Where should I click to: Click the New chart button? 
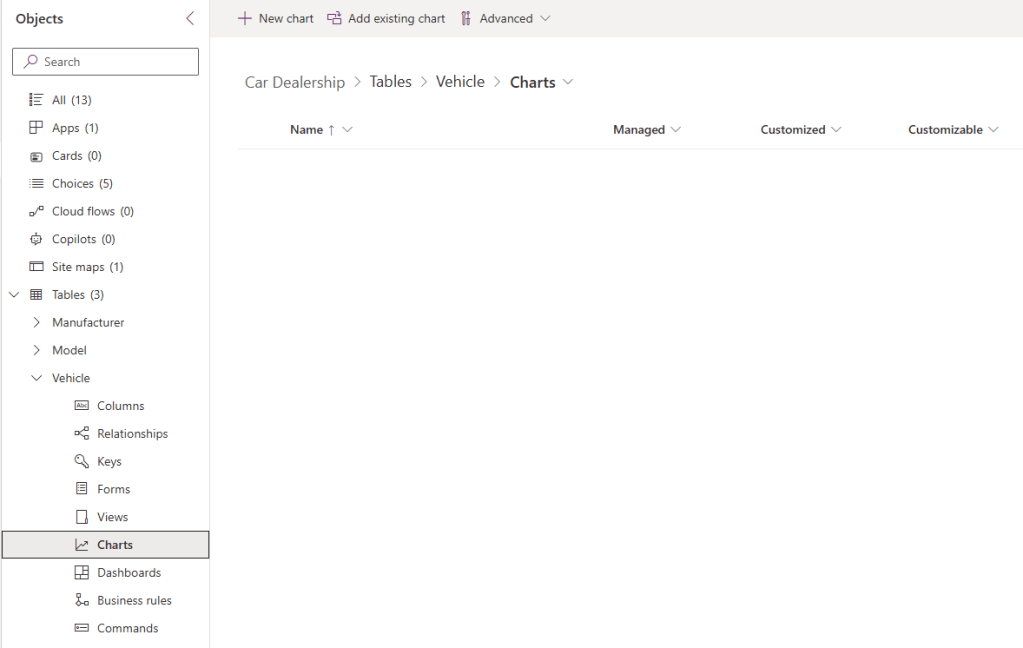coord(275,17)
